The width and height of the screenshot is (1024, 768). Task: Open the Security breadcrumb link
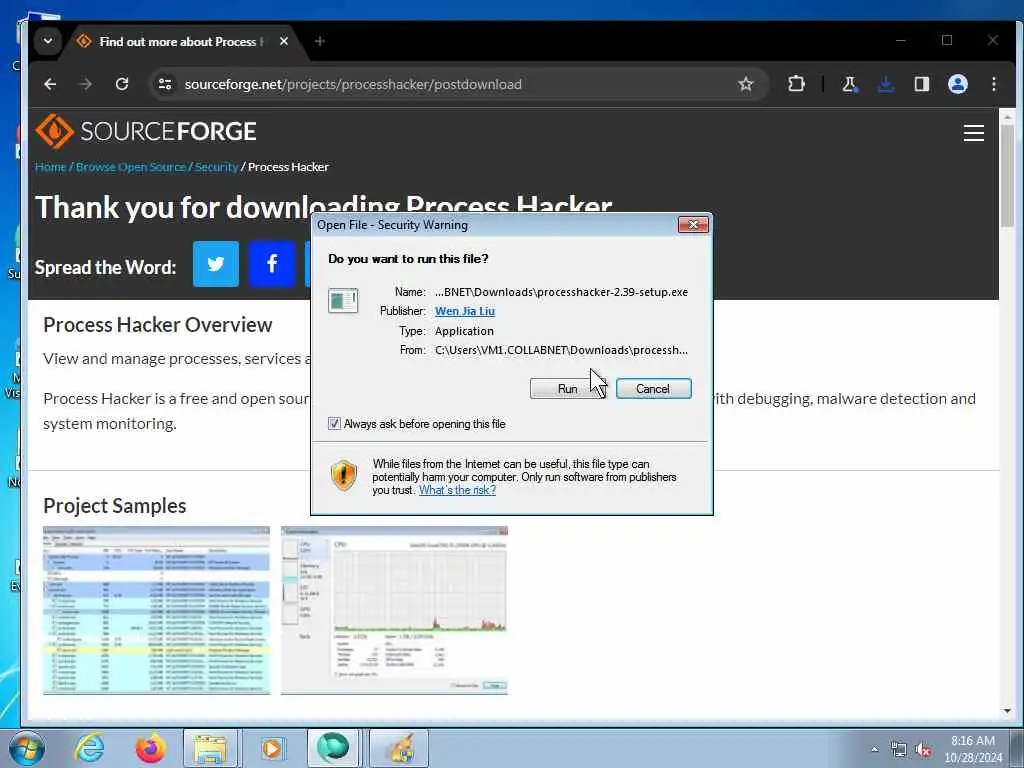click(x=216, y=167)
